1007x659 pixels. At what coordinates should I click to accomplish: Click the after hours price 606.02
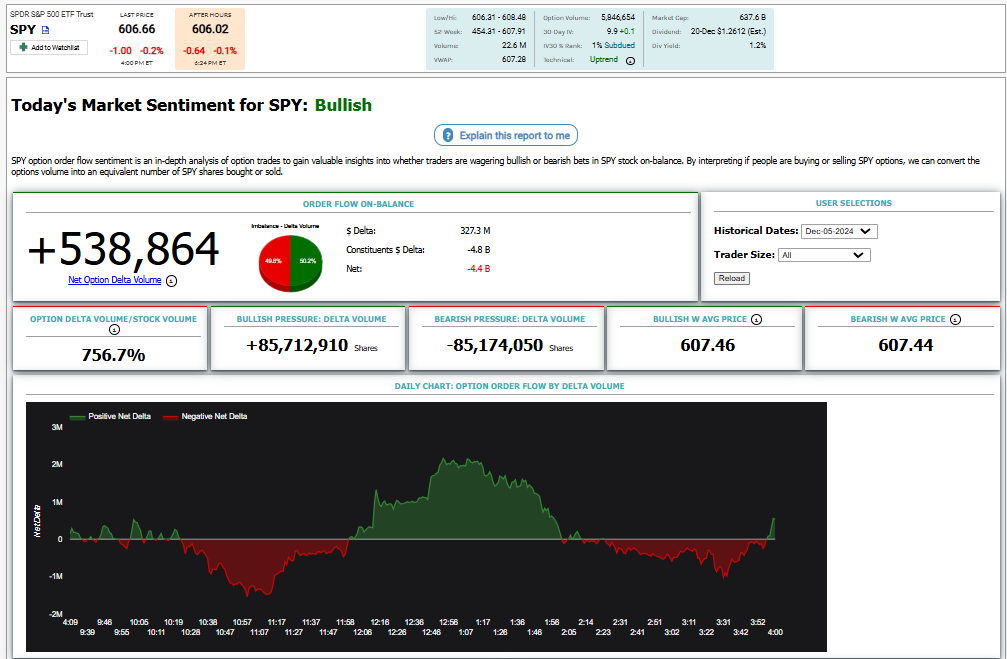(210, 30)
